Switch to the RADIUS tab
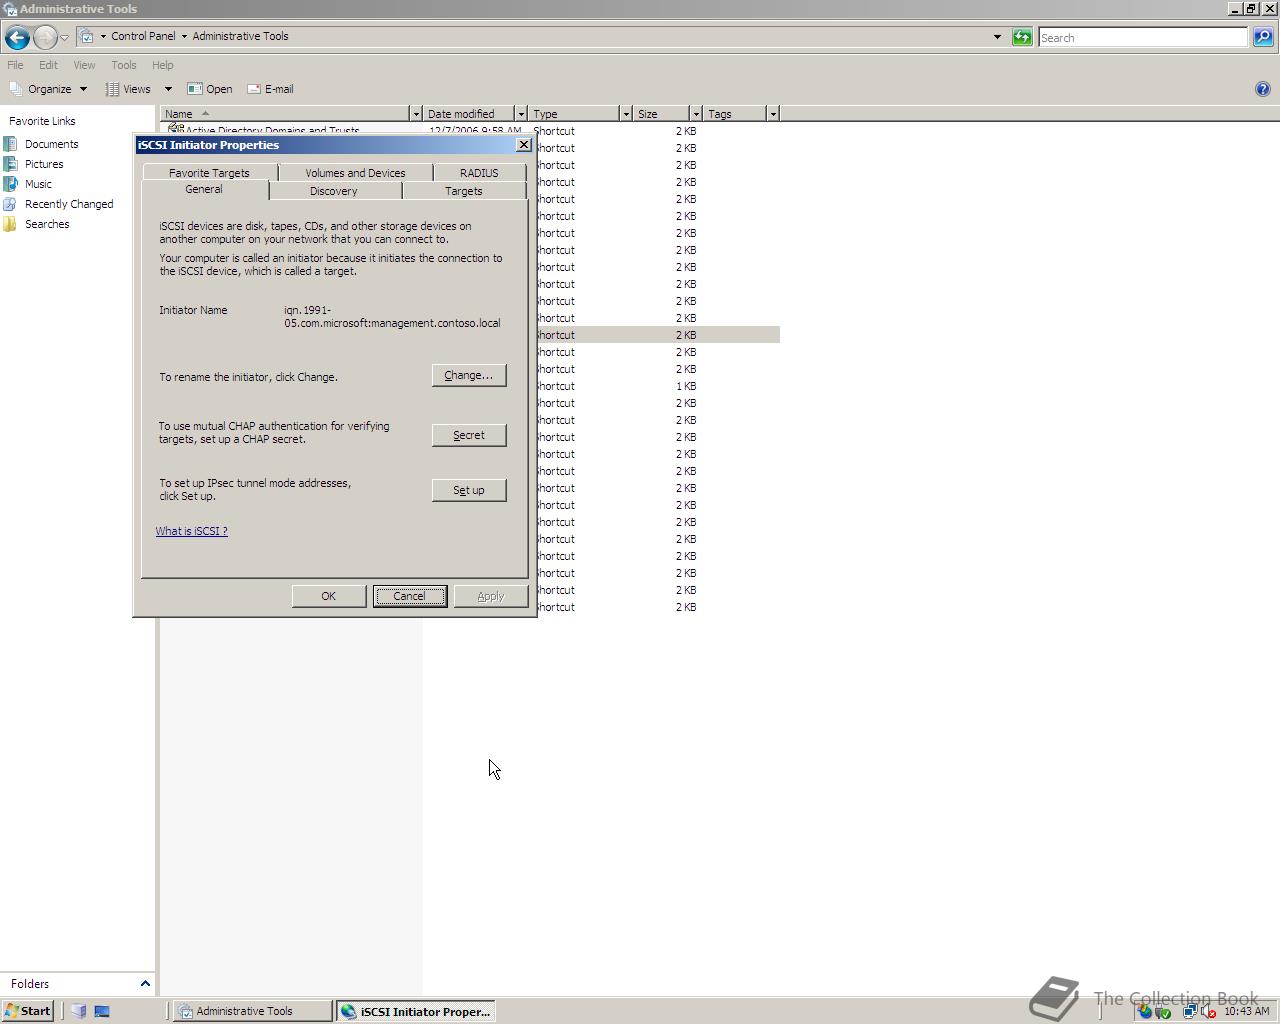Image resolution: width=1280 pixels, height=1024 pixels. click(x=479, y=173)
